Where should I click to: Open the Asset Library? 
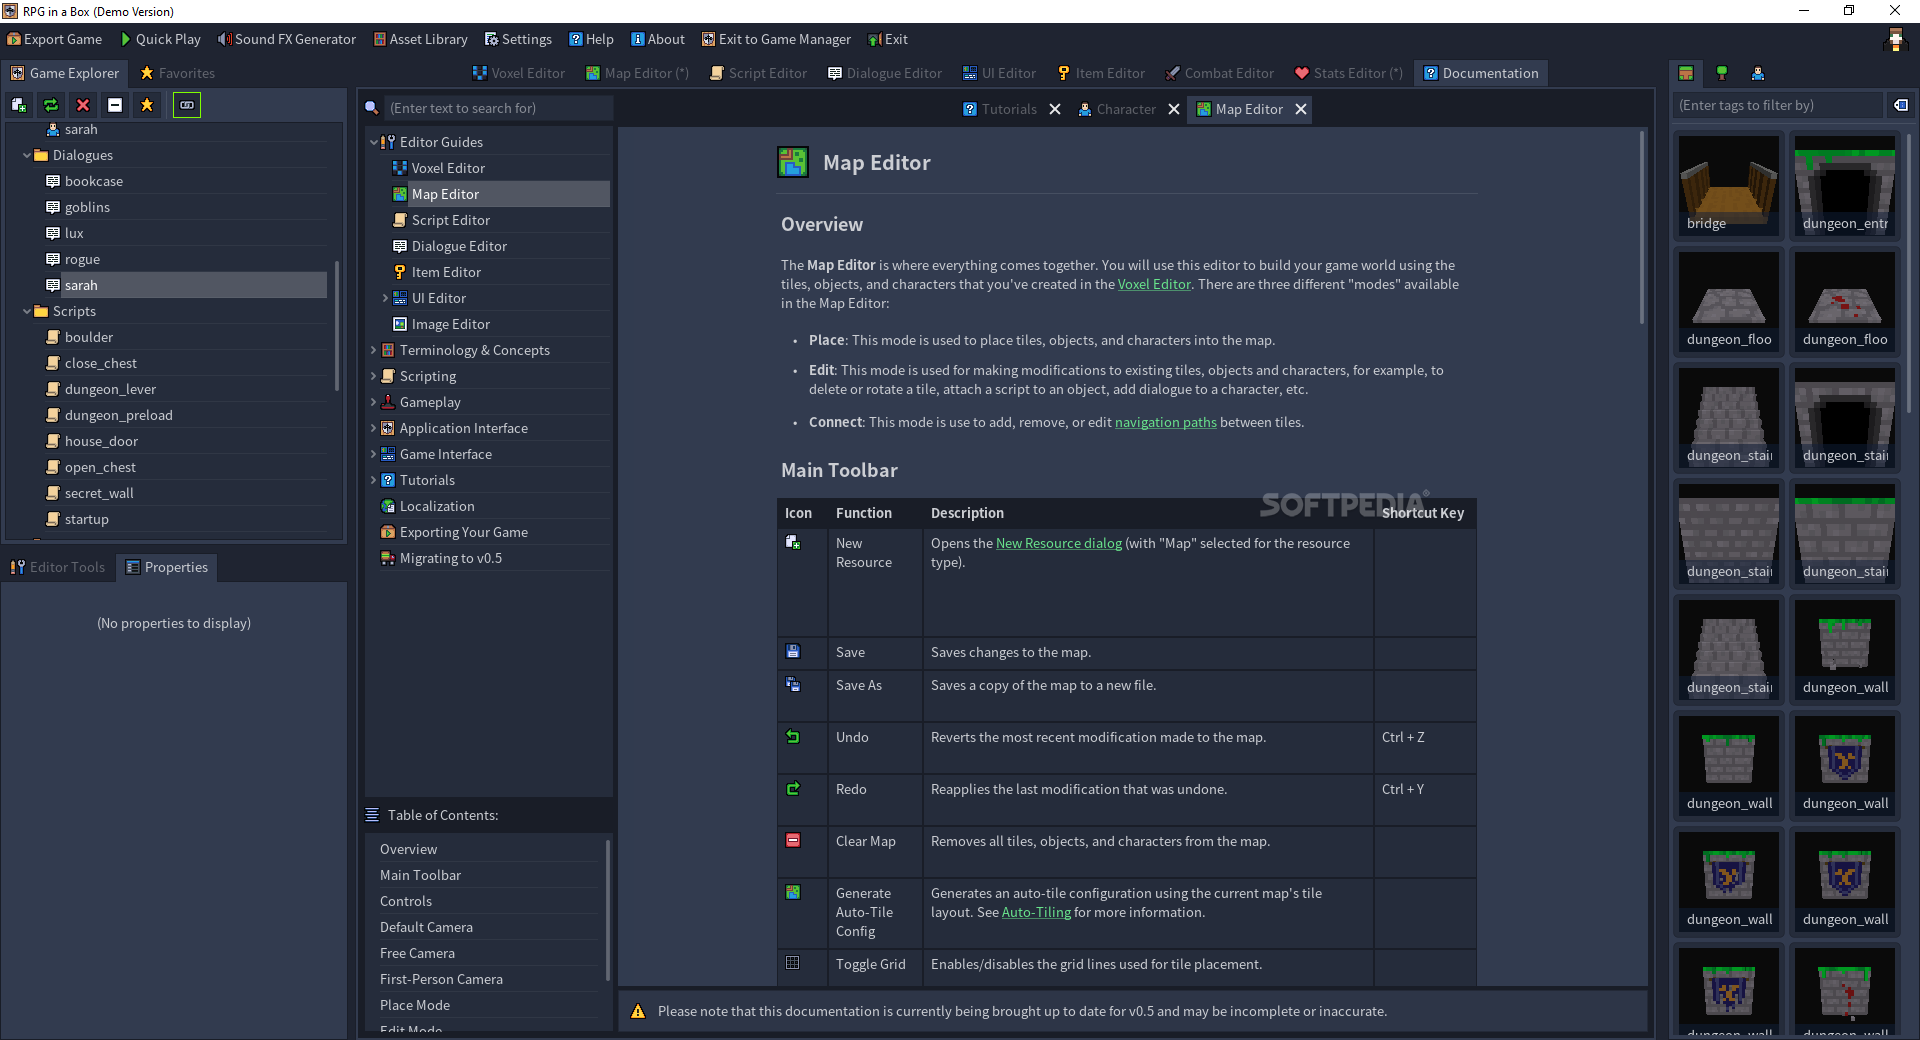point(420,39)
